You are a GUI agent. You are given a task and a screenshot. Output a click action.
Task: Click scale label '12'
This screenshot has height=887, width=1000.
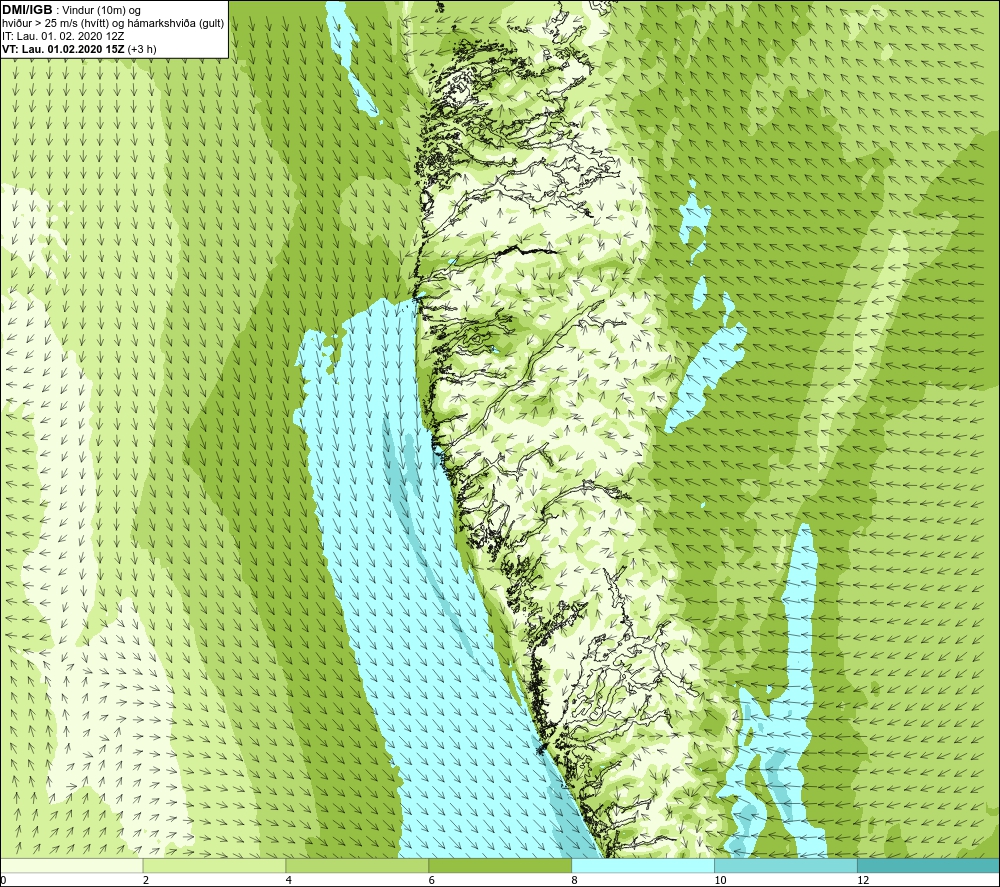click(863, 881)
